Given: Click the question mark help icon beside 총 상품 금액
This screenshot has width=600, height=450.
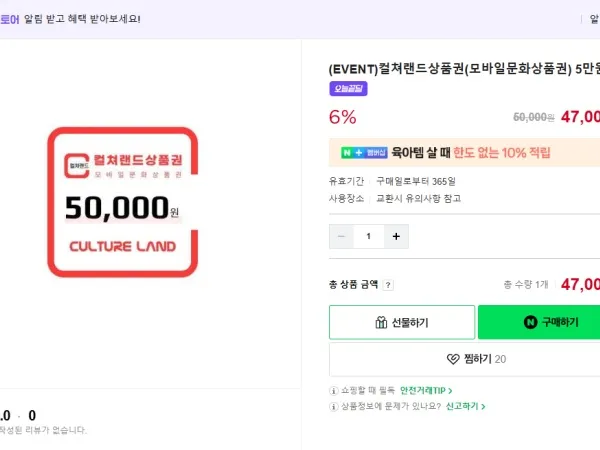Looking at the screenshot, I should 389,285.
